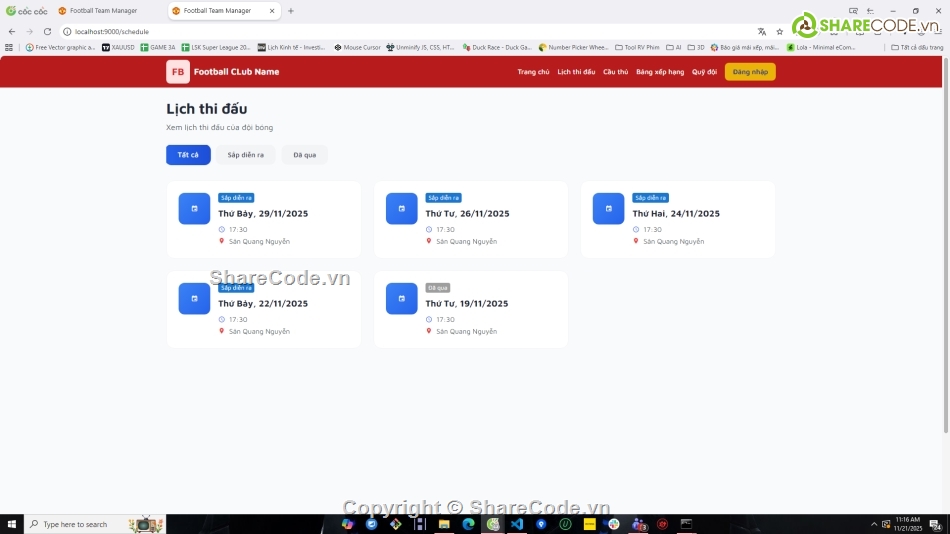Screen dimensions: 950x534
Task: Open Copilot icon in taskbar
Action: tap(347, 524)
